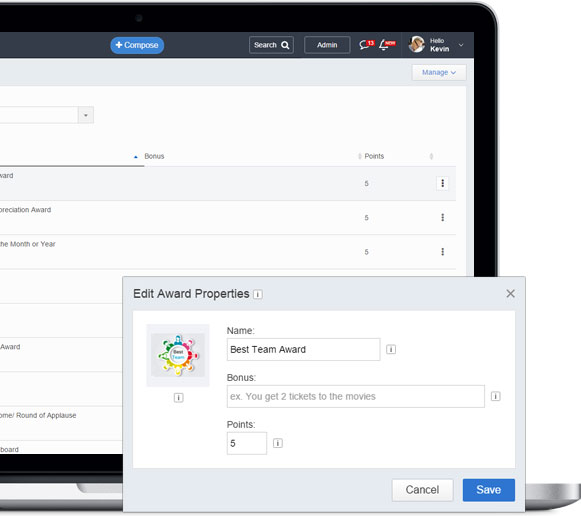Viewport: 581px width, 516px height.
Task: Click info icon next to Name field
Action: point(391,349)
